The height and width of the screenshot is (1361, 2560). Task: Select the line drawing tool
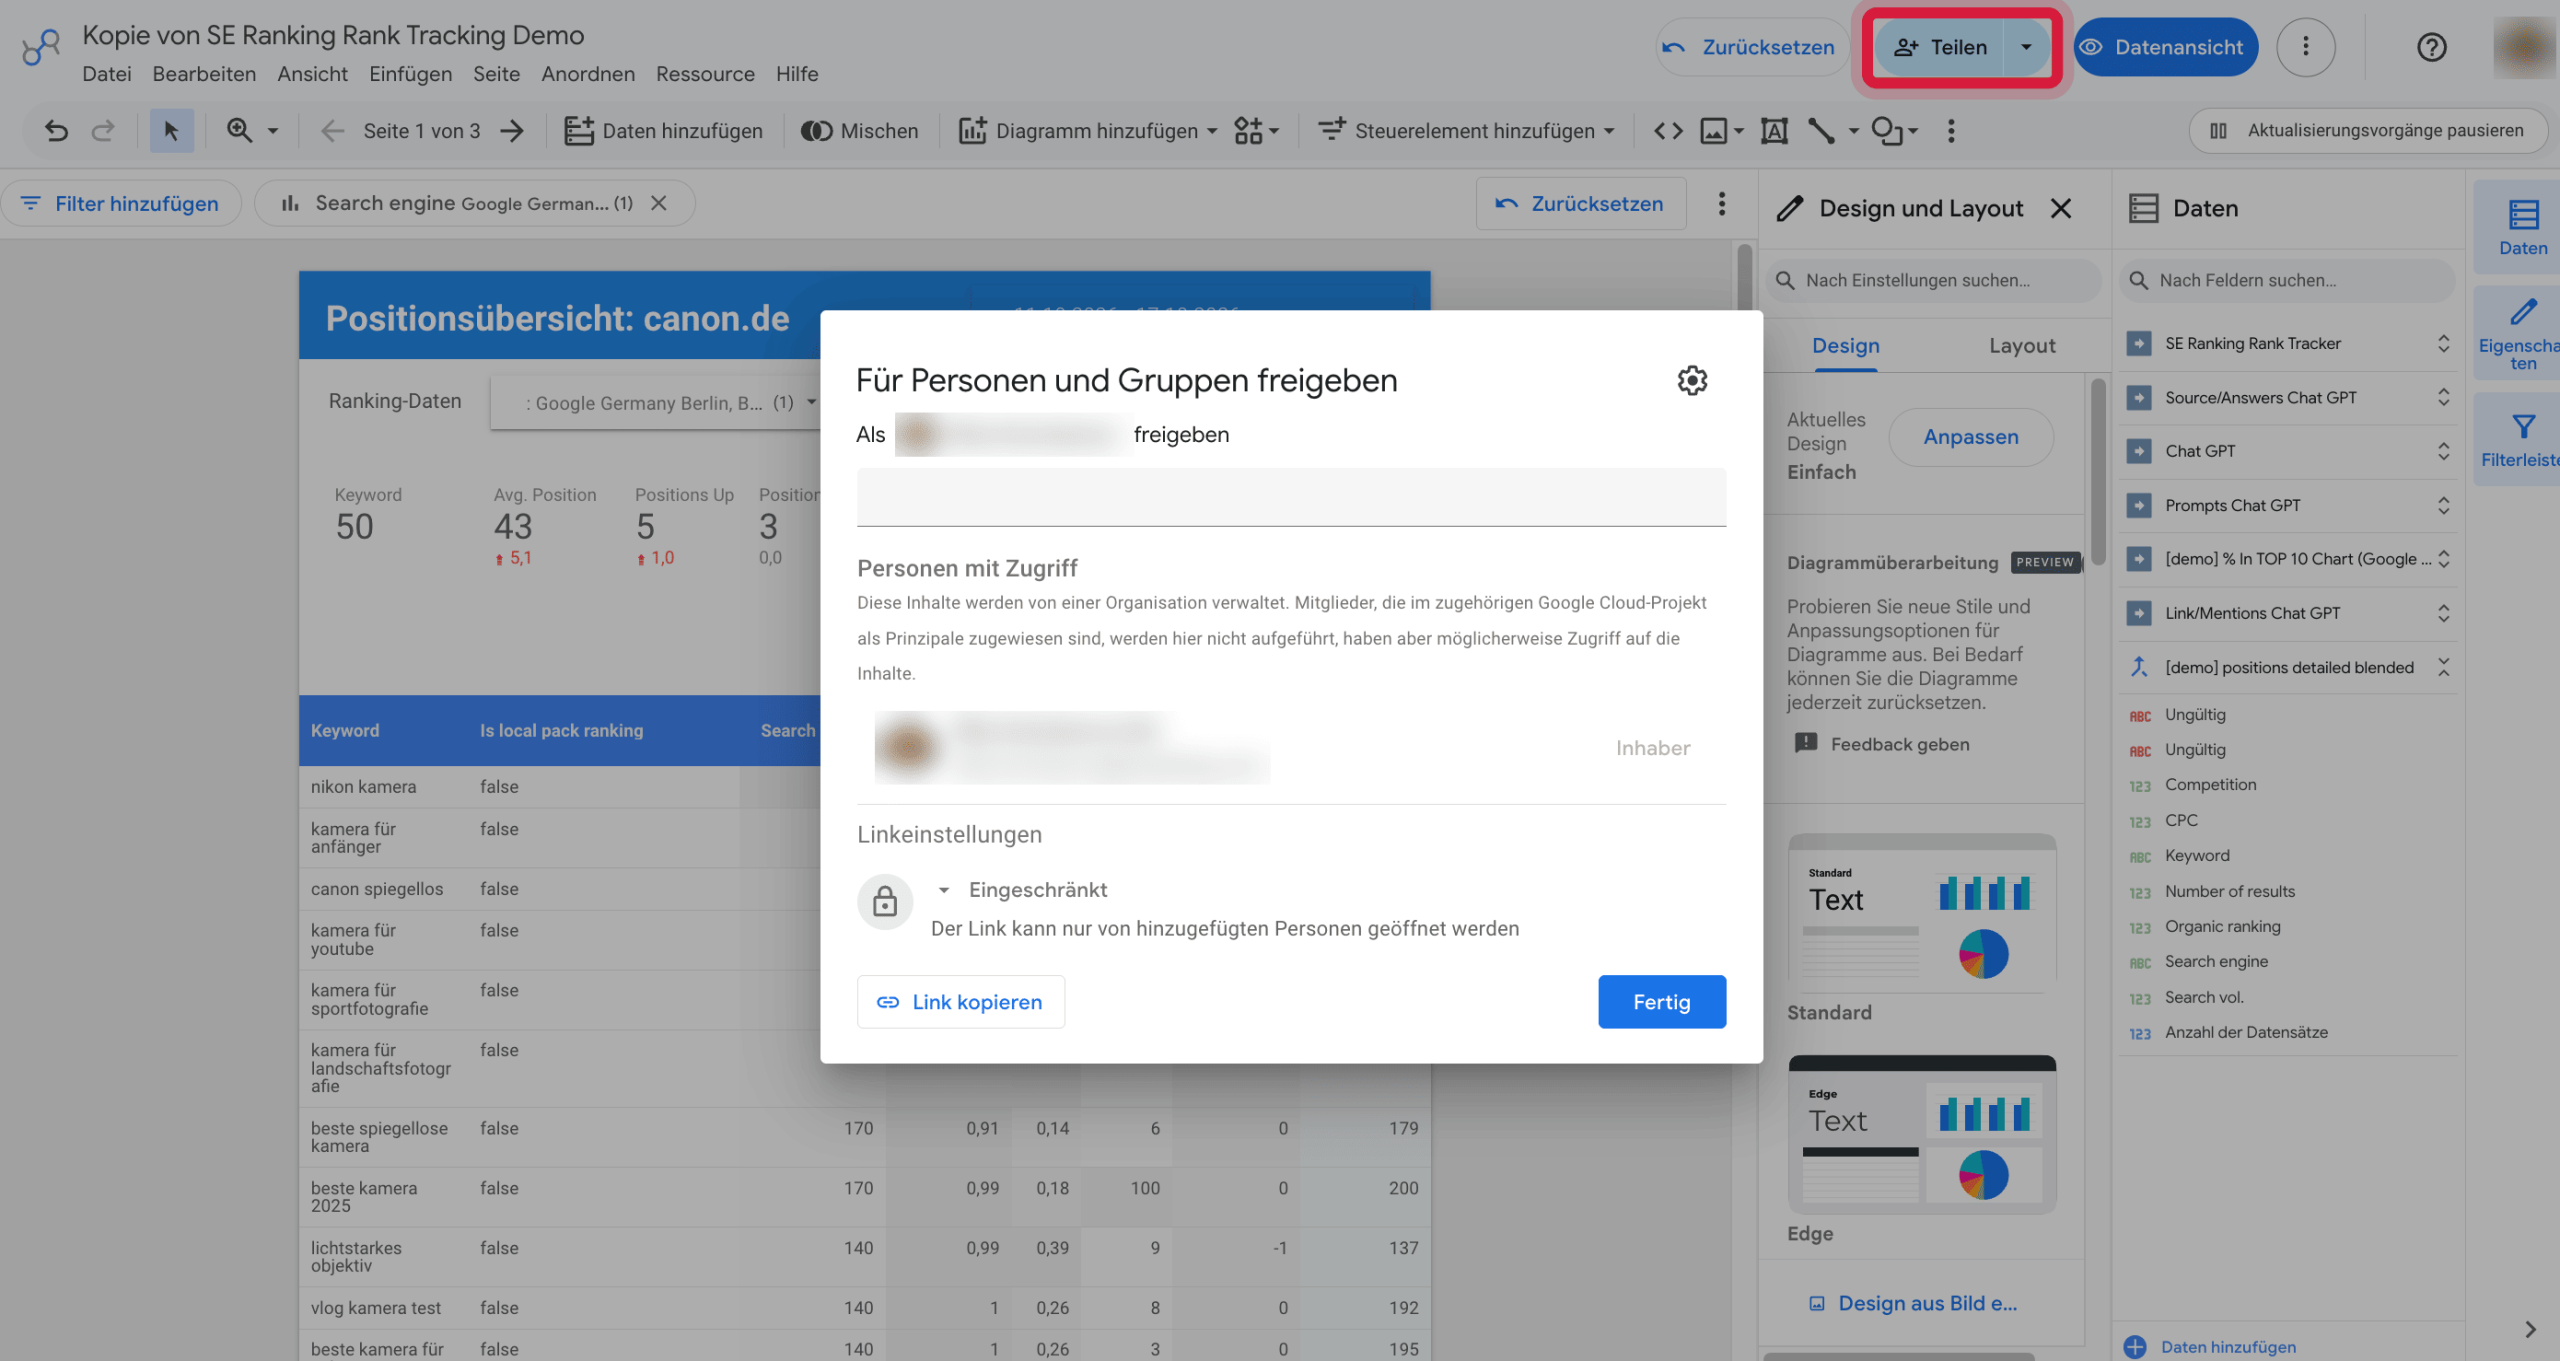tap(1822, 131)
